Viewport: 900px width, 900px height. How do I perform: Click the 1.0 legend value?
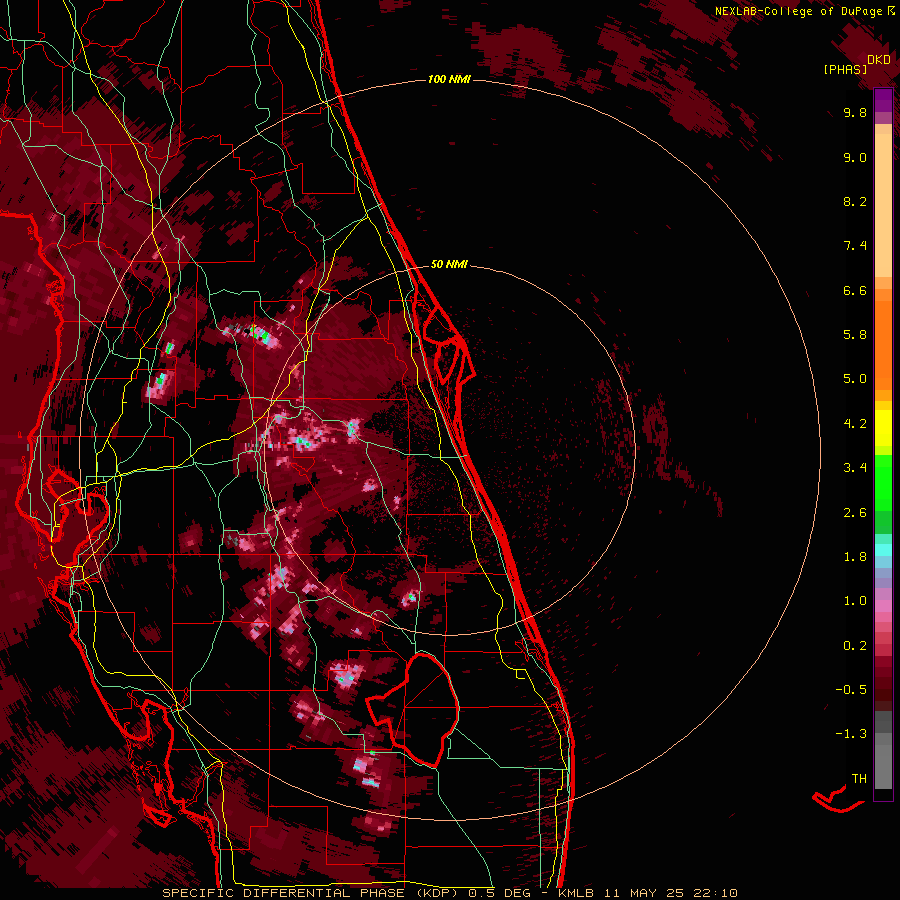tap(855, 601)
